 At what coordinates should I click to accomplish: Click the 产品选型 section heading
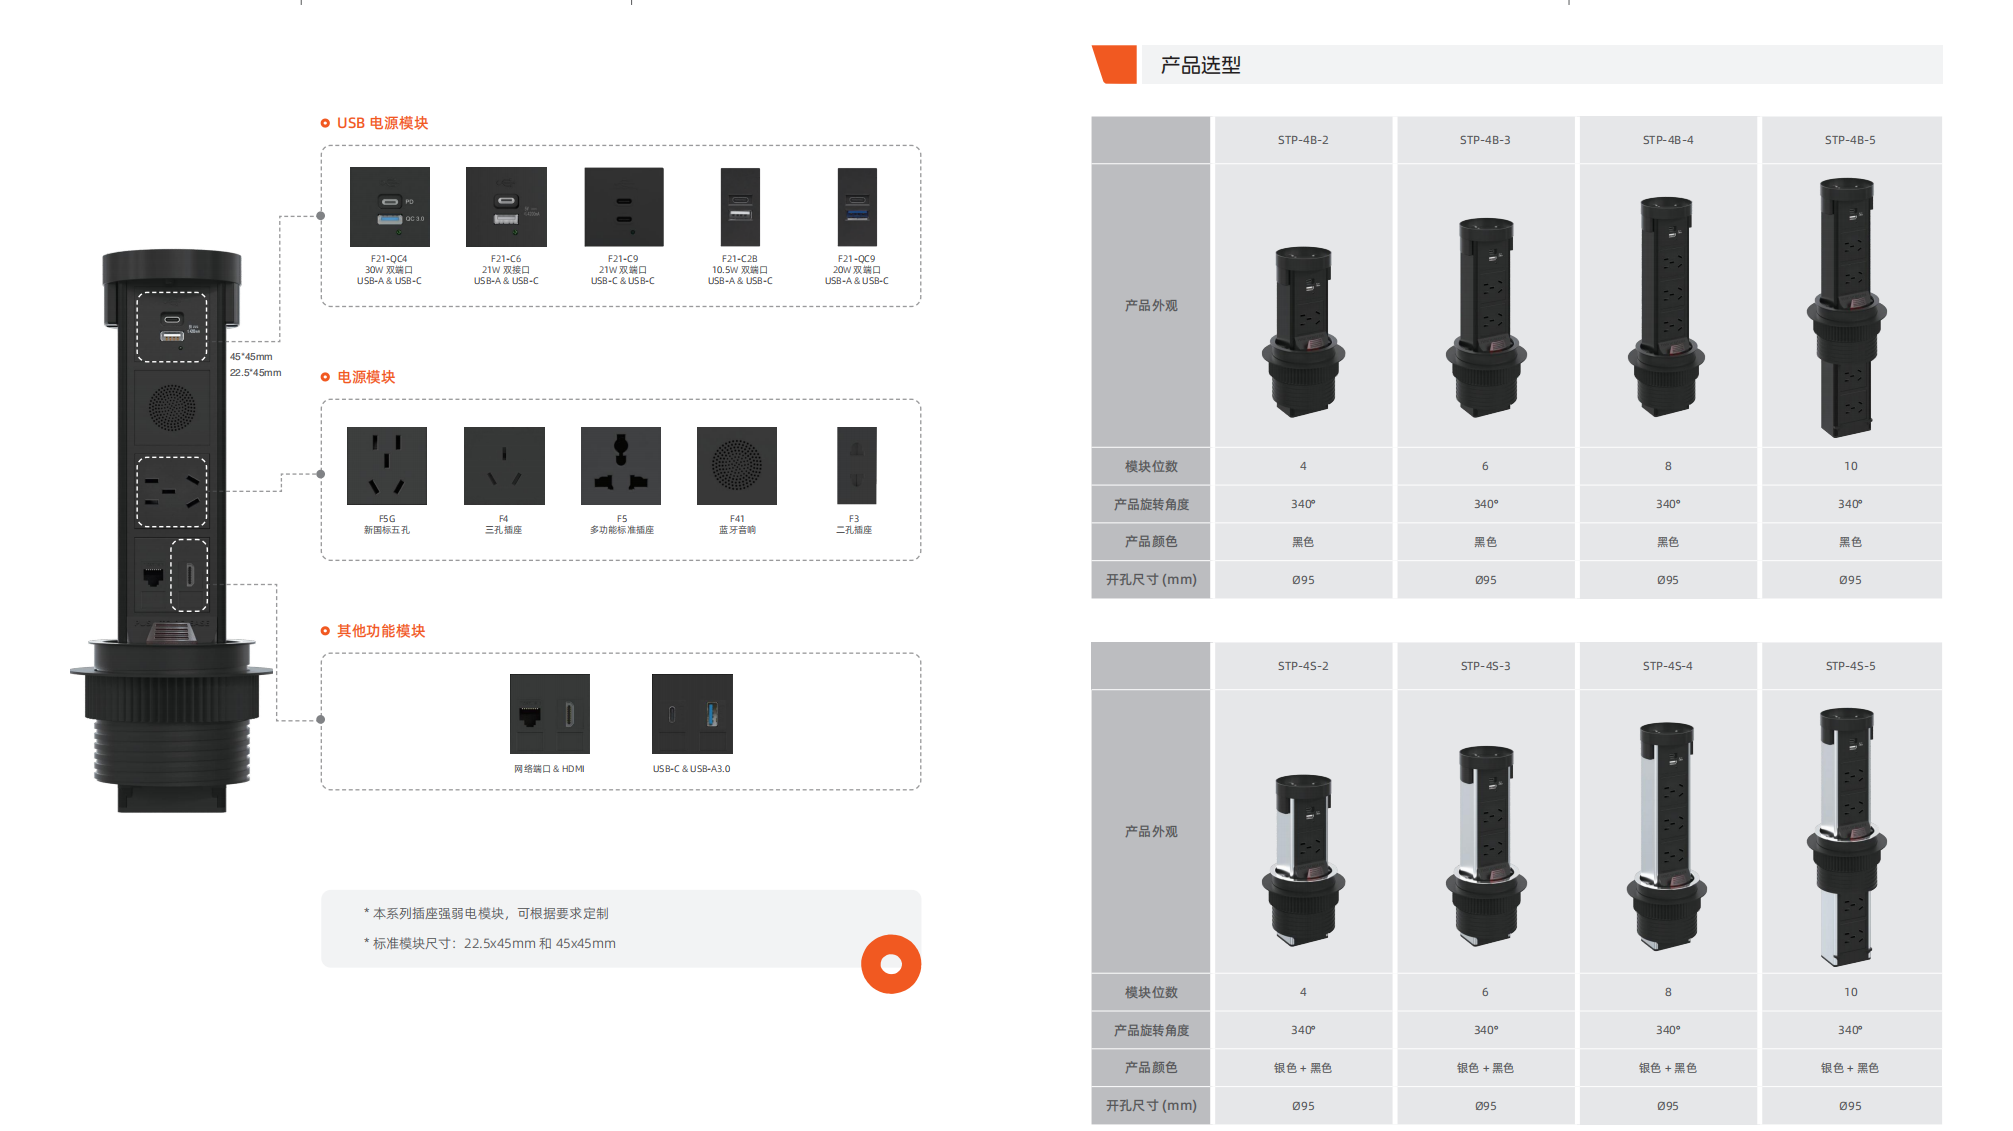point(1200,65)
